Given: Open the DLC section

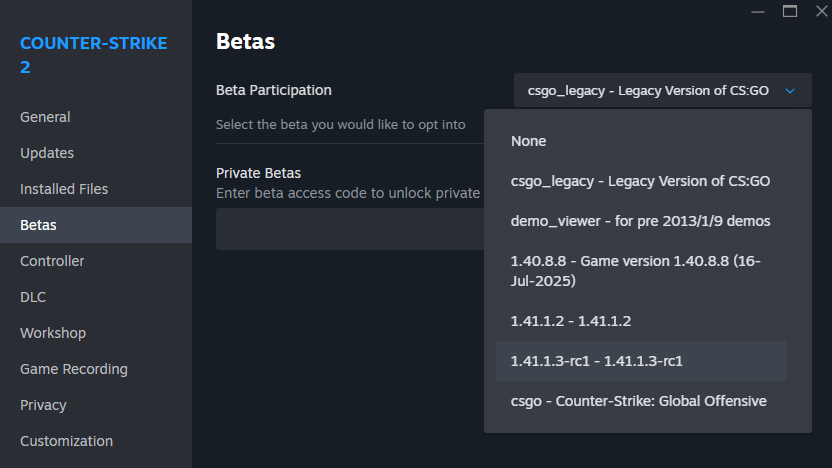Looking at the screenshot, I should [33, 297].
